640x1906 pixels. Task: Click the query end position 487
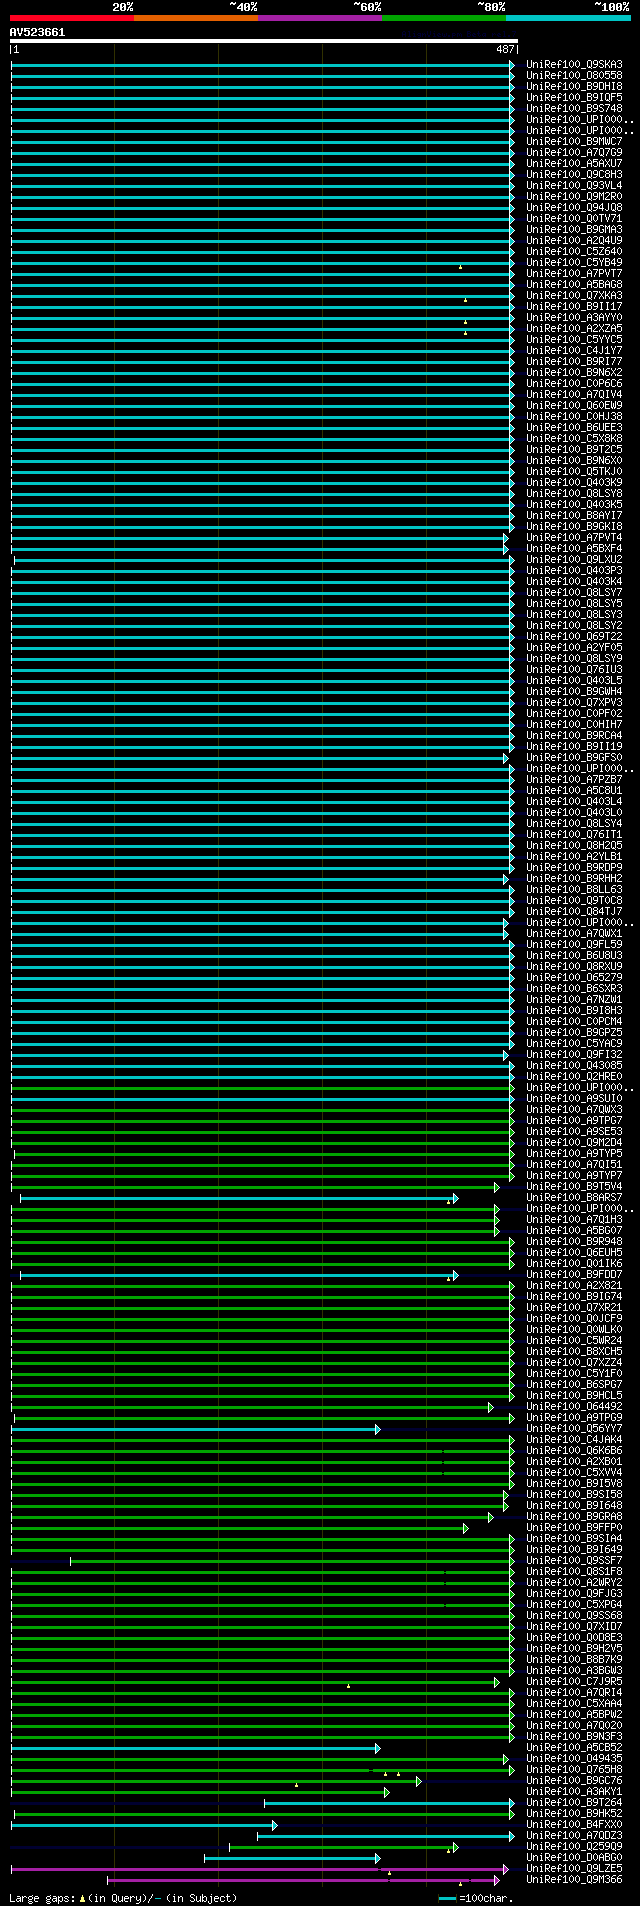tap(505, 49)
